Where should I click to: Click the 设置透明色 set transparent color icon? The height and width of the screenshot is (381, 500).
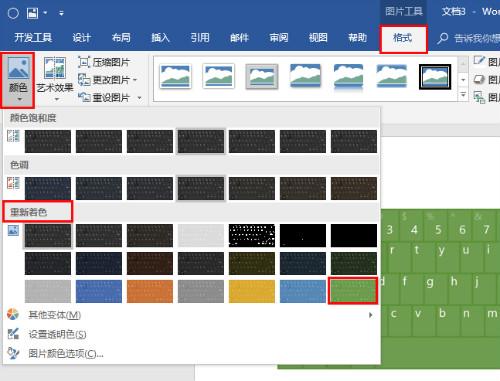13,334
